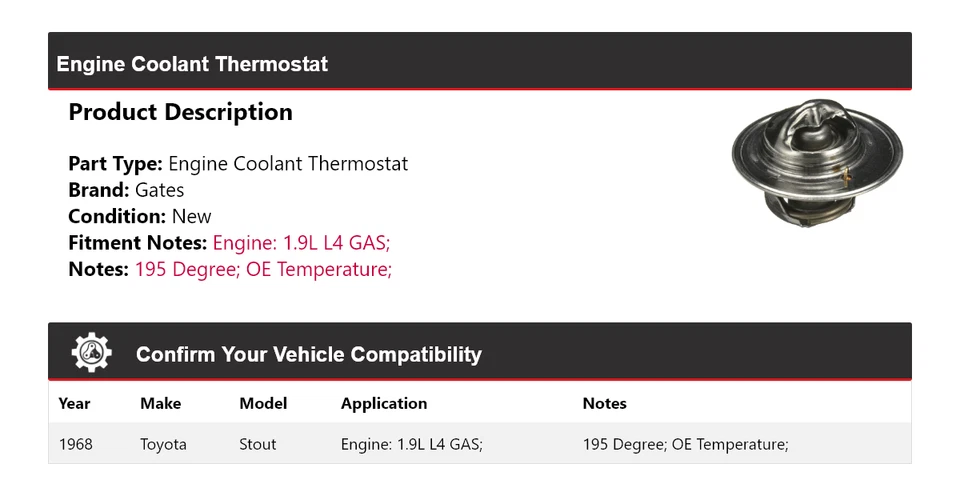
Task: Click the red Engine: 1.9L L4 GAS fitment link
Action: pyautogui.click(x=301, y=242)
